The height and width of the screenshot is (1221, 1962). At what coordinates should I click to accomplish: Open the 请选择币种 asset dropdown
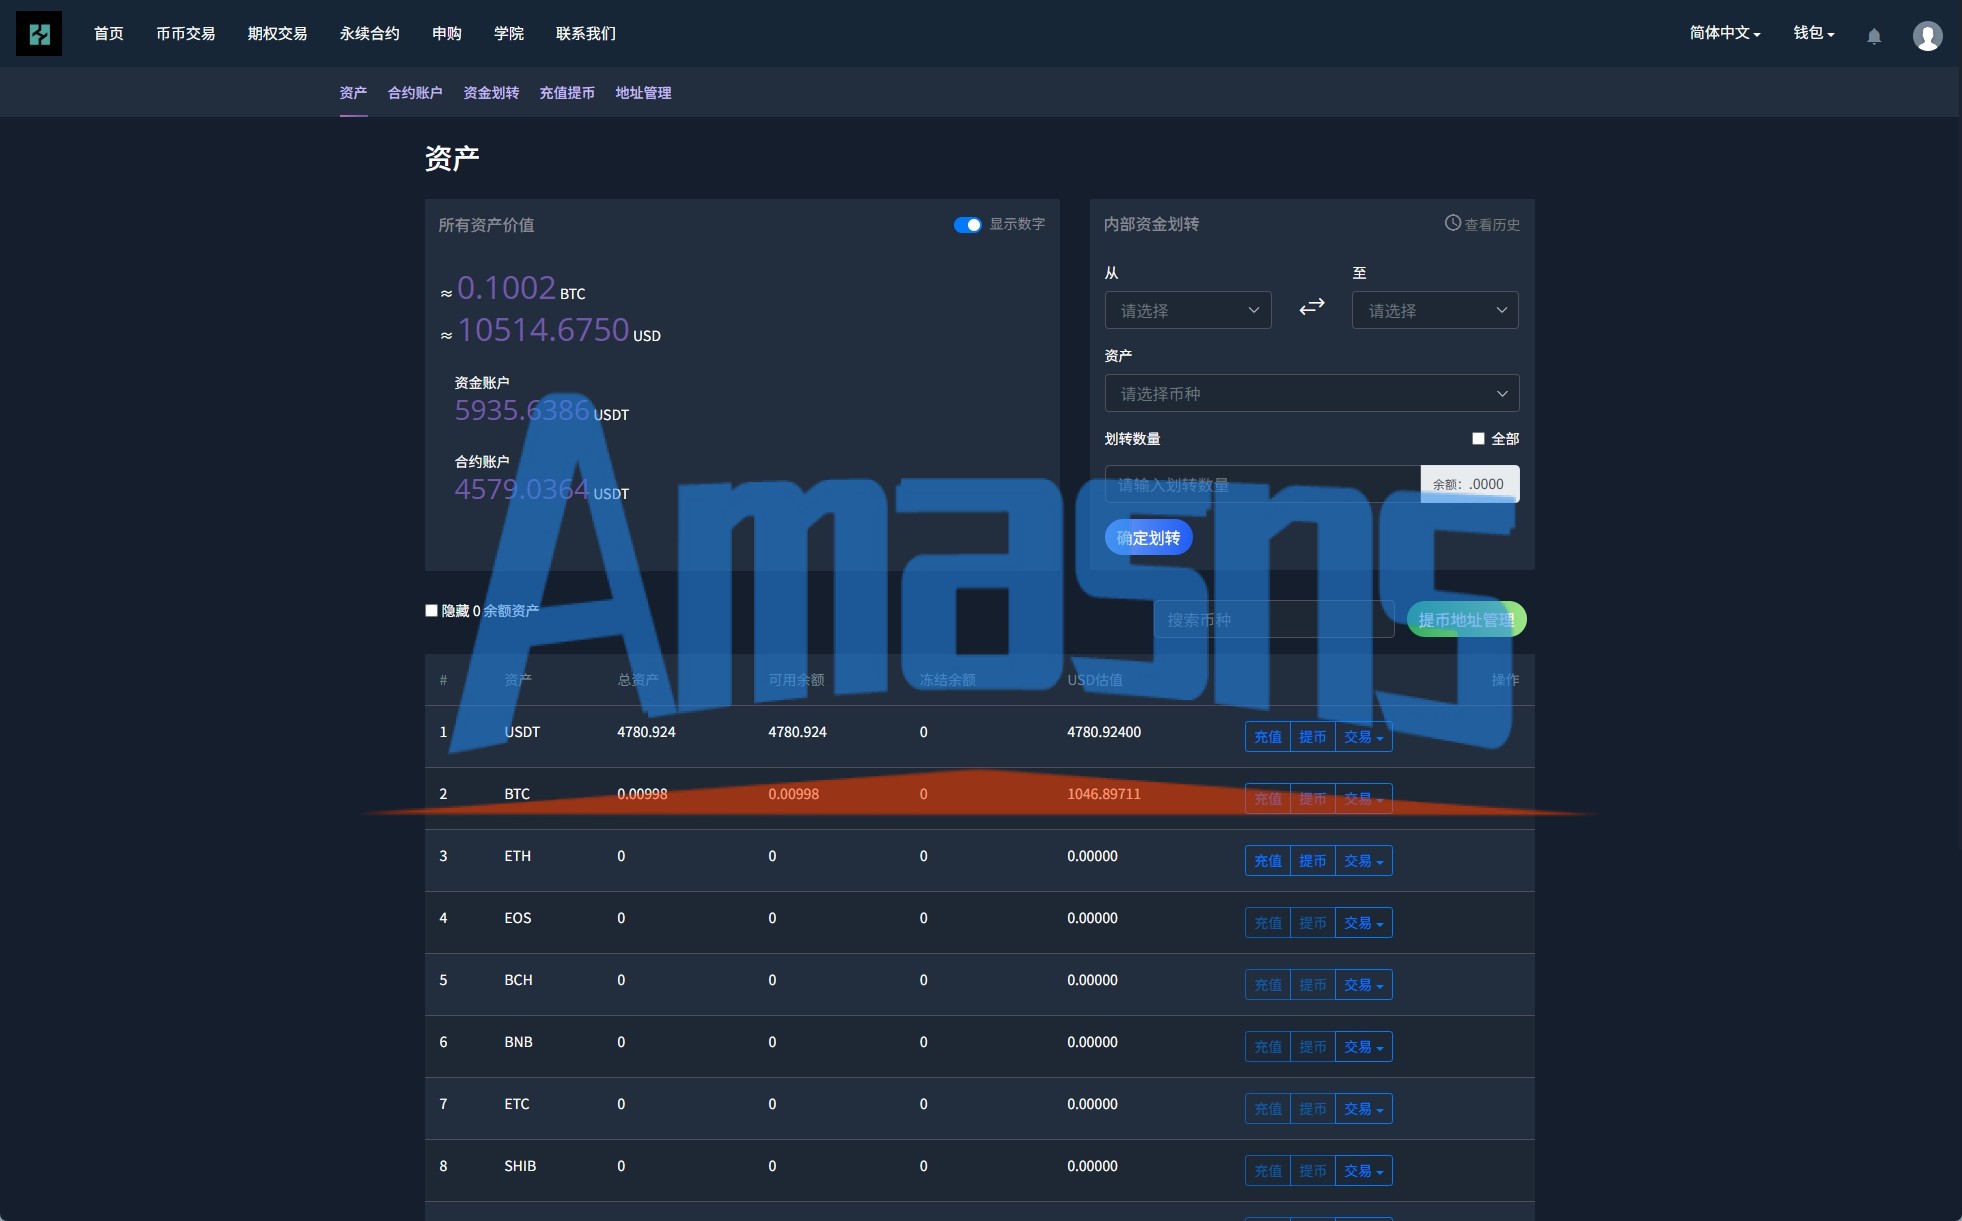tap(1311, 393)
